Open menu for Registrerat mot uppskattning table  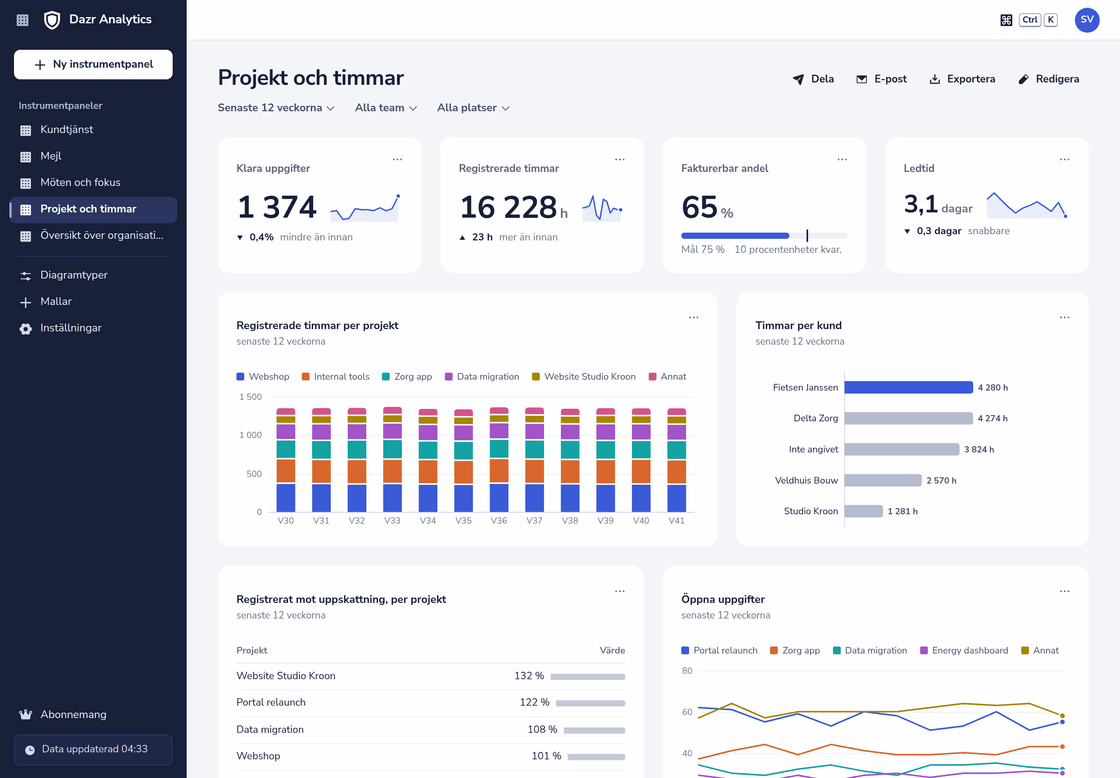620,592
